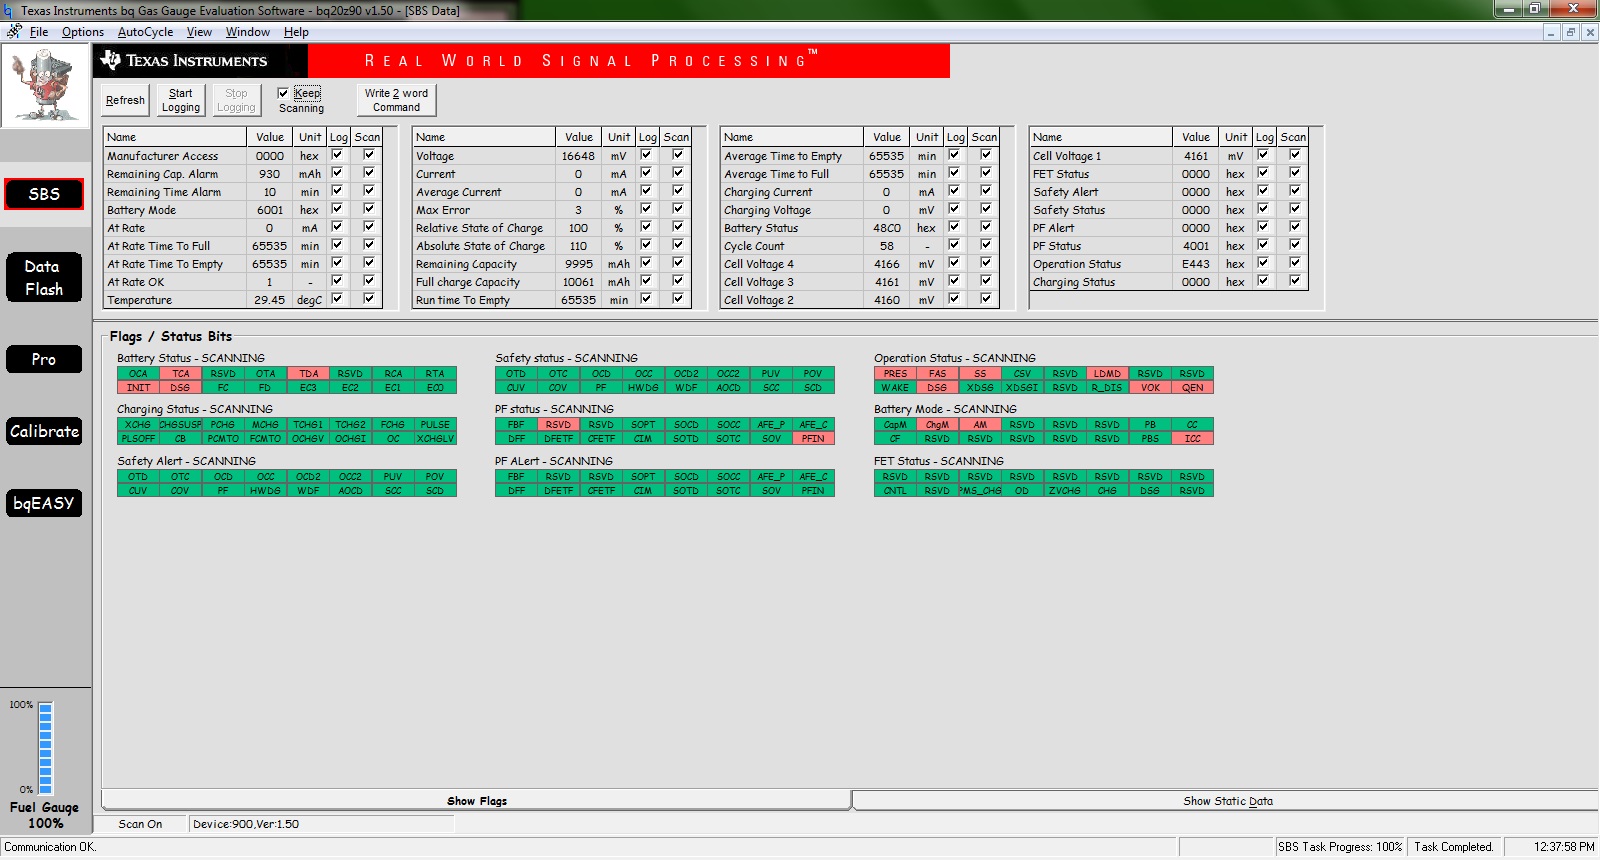Toggle Log checkbox for Manufacturer Access
The height and width of the screenshot is (860, 1600).
(x=337, y=155)
